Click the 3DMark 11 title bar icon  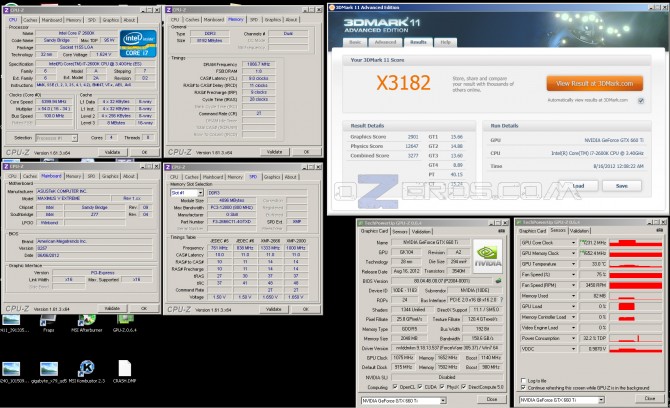(x=332, y=7)
